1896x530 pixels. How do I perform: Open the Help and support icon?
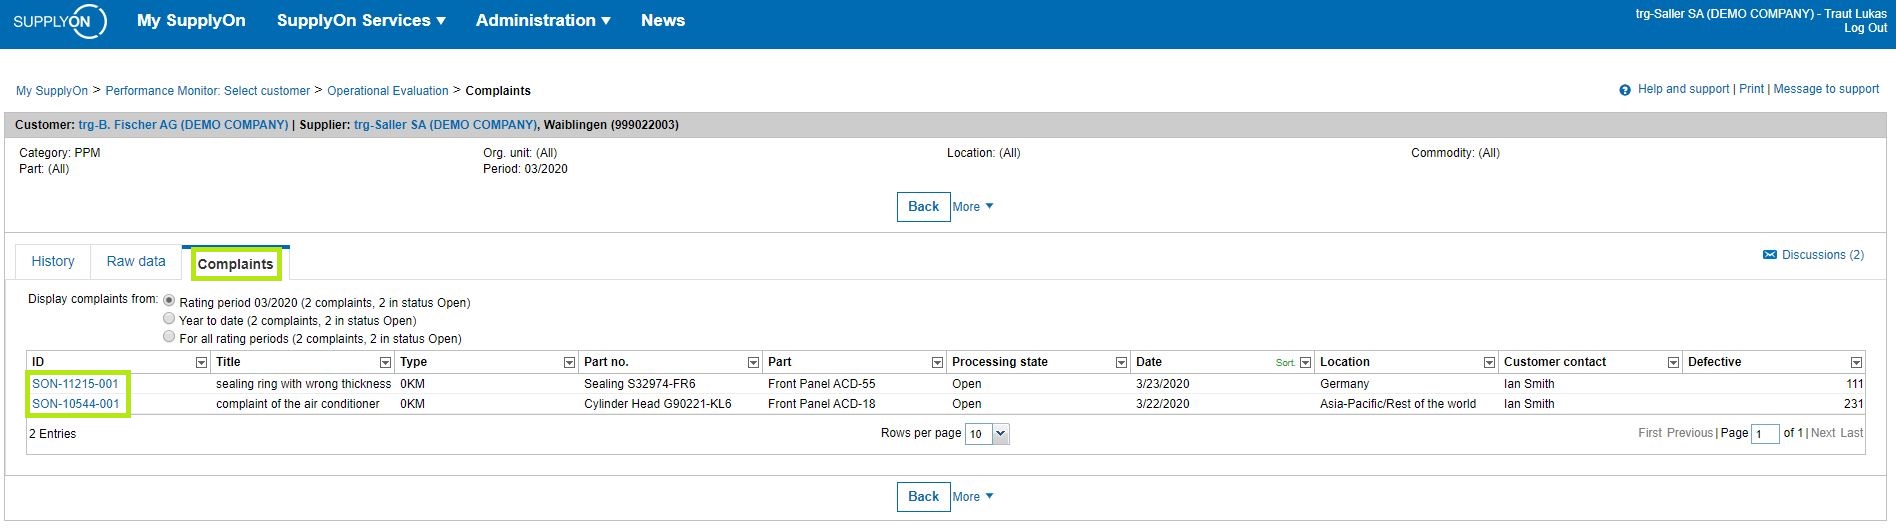tap(1625, 90)
